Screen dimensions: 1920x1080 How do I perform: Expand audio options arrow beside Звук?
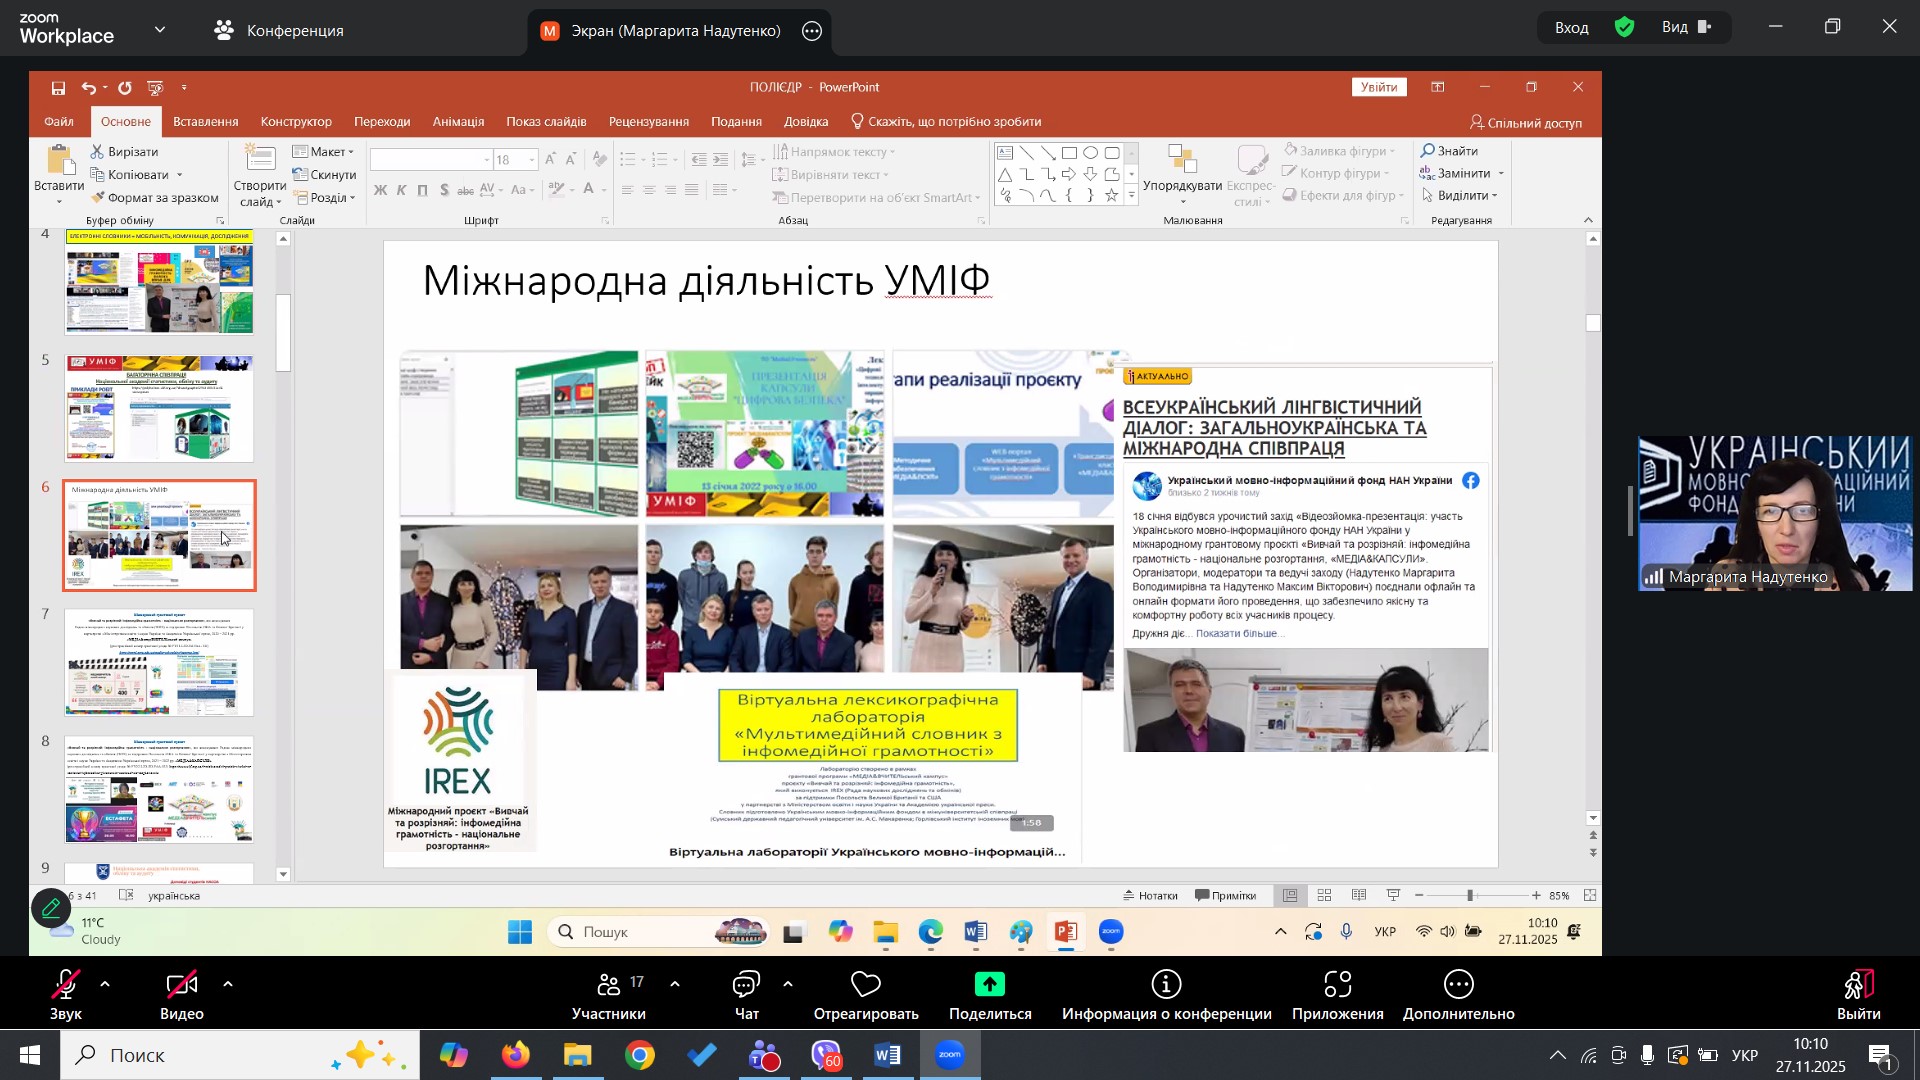105,985
